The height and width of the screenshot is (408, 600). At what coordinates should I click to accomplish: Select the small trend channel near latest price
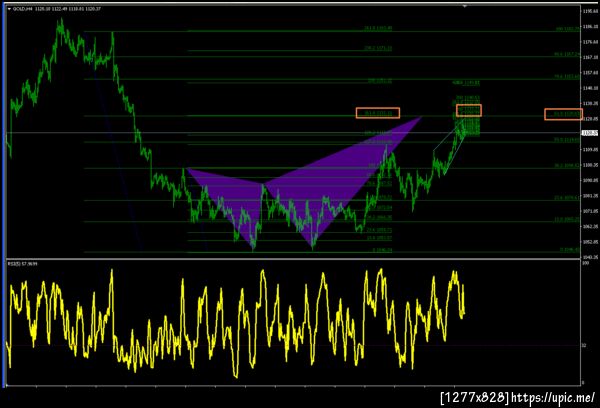point(449,147)
